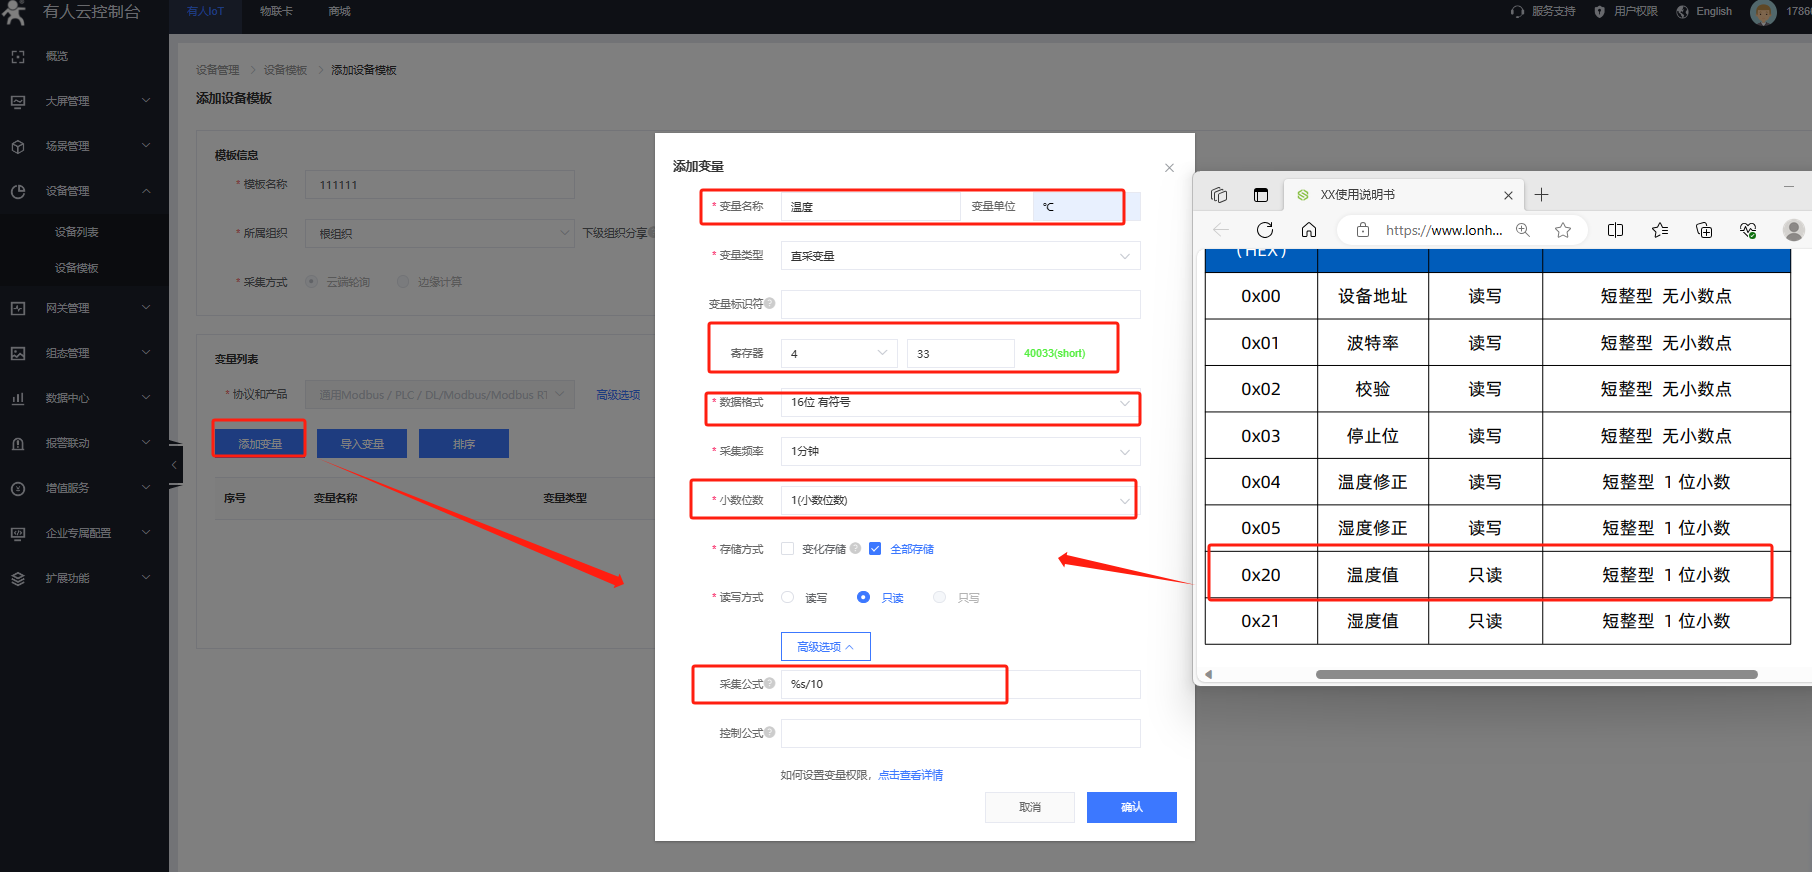The width and height of the screenshot is (1812, 872).
Task: Open the 采集频率 dropdown
Action: click(959, 452)
